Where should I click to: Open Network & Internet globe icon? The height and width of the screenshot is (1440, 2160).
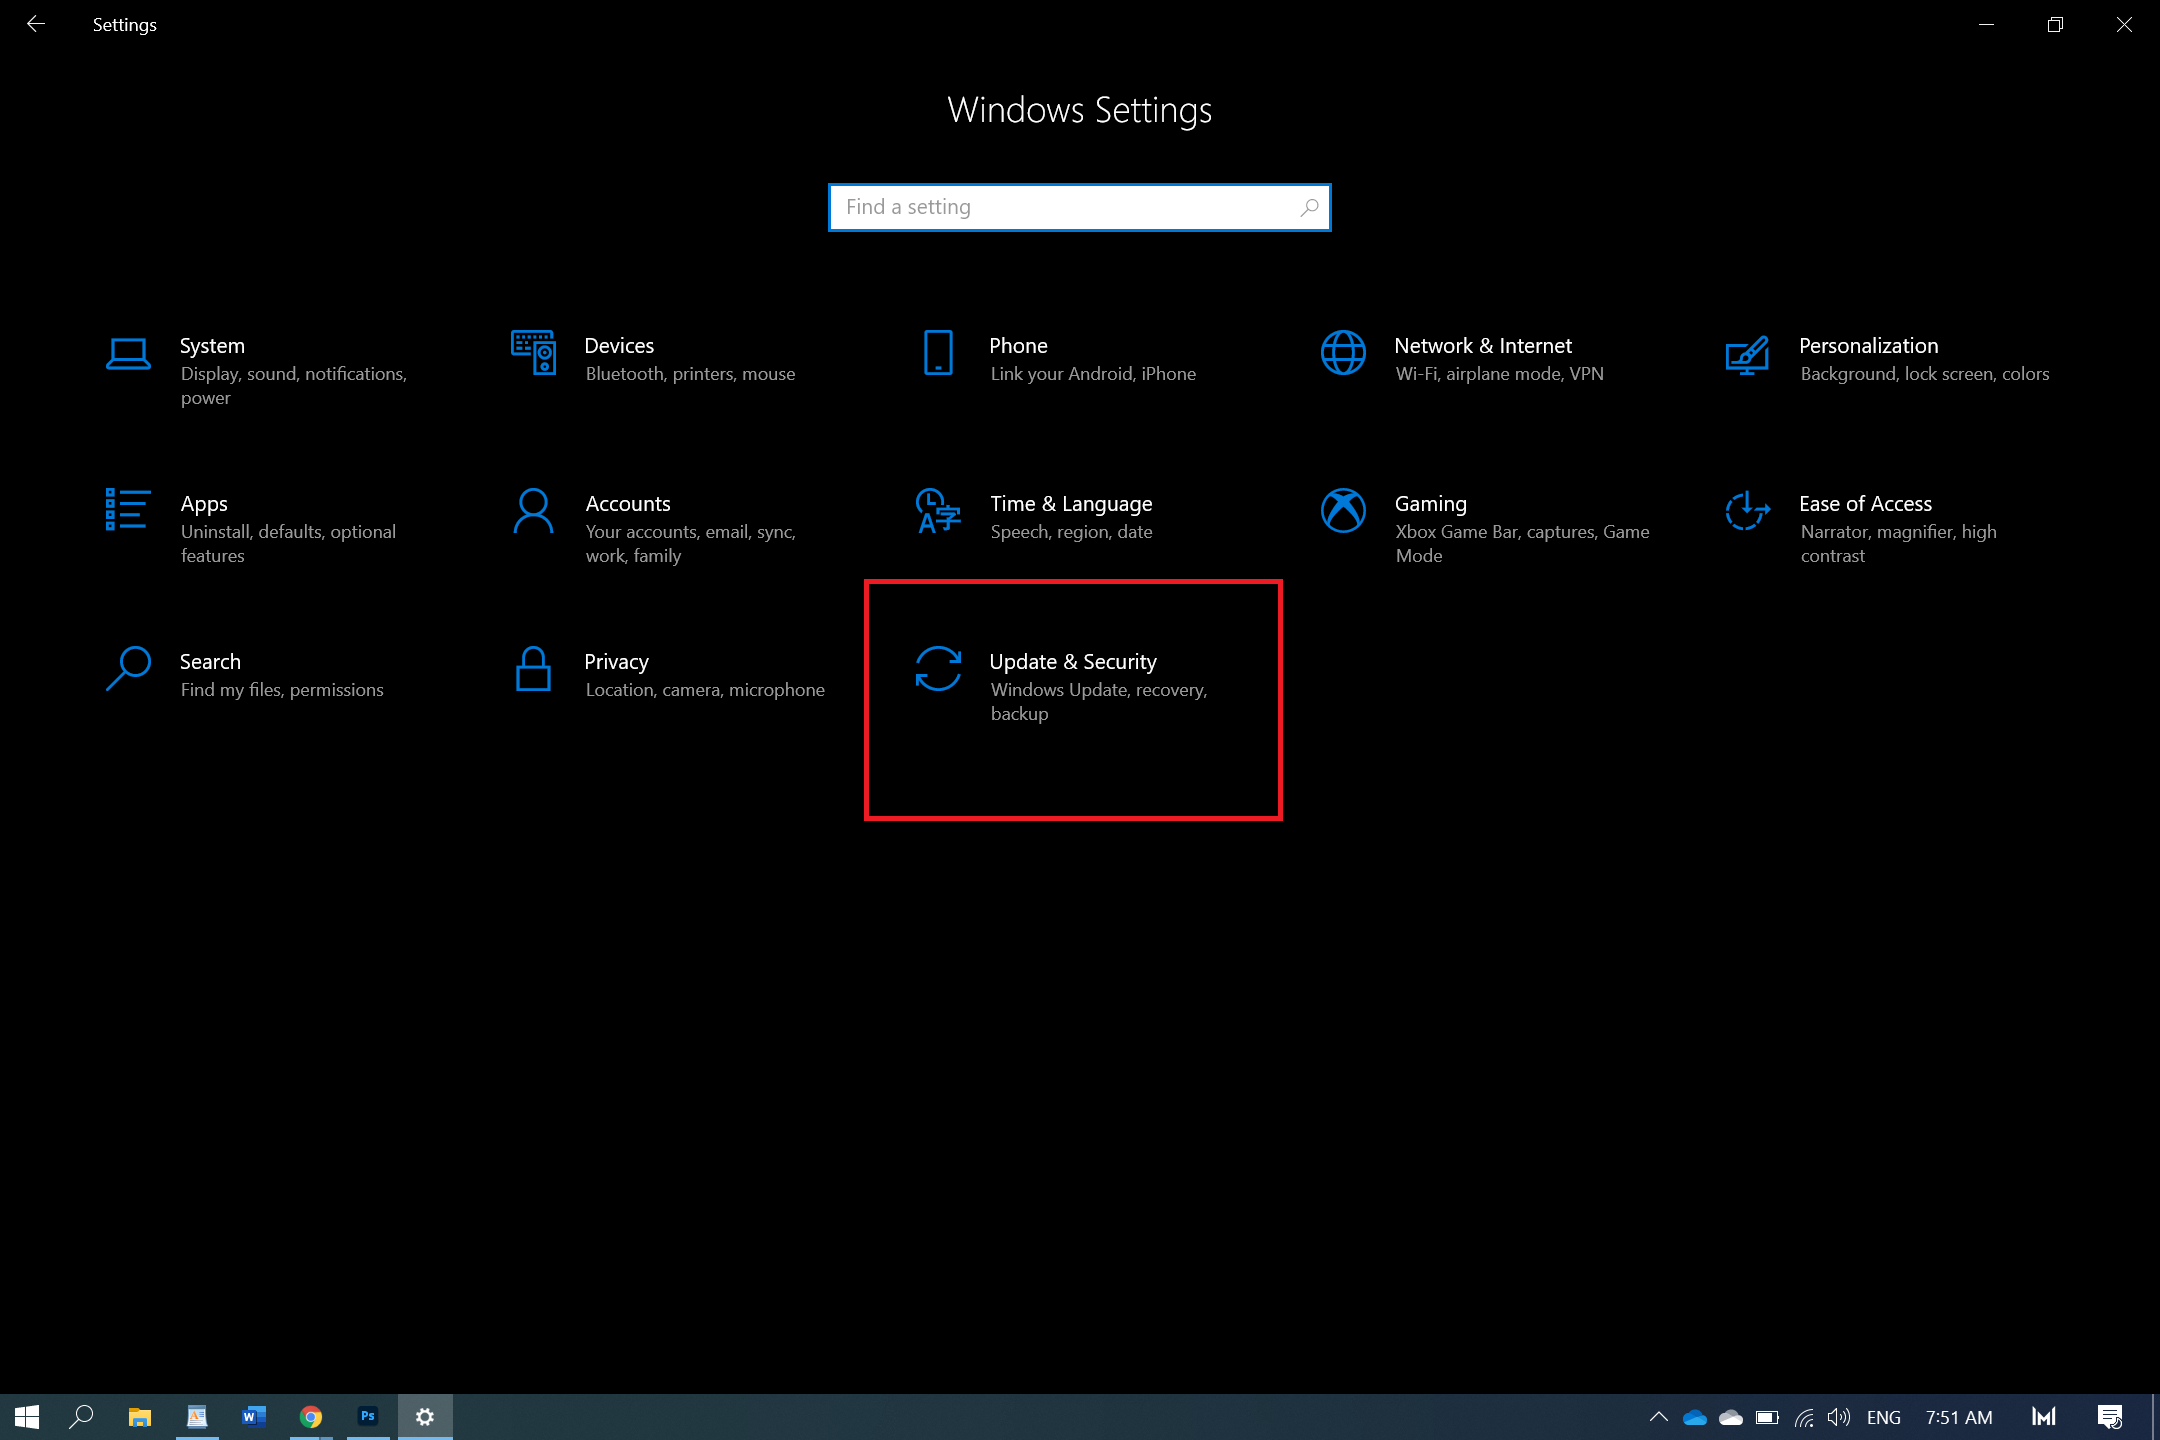[1343, 353]
